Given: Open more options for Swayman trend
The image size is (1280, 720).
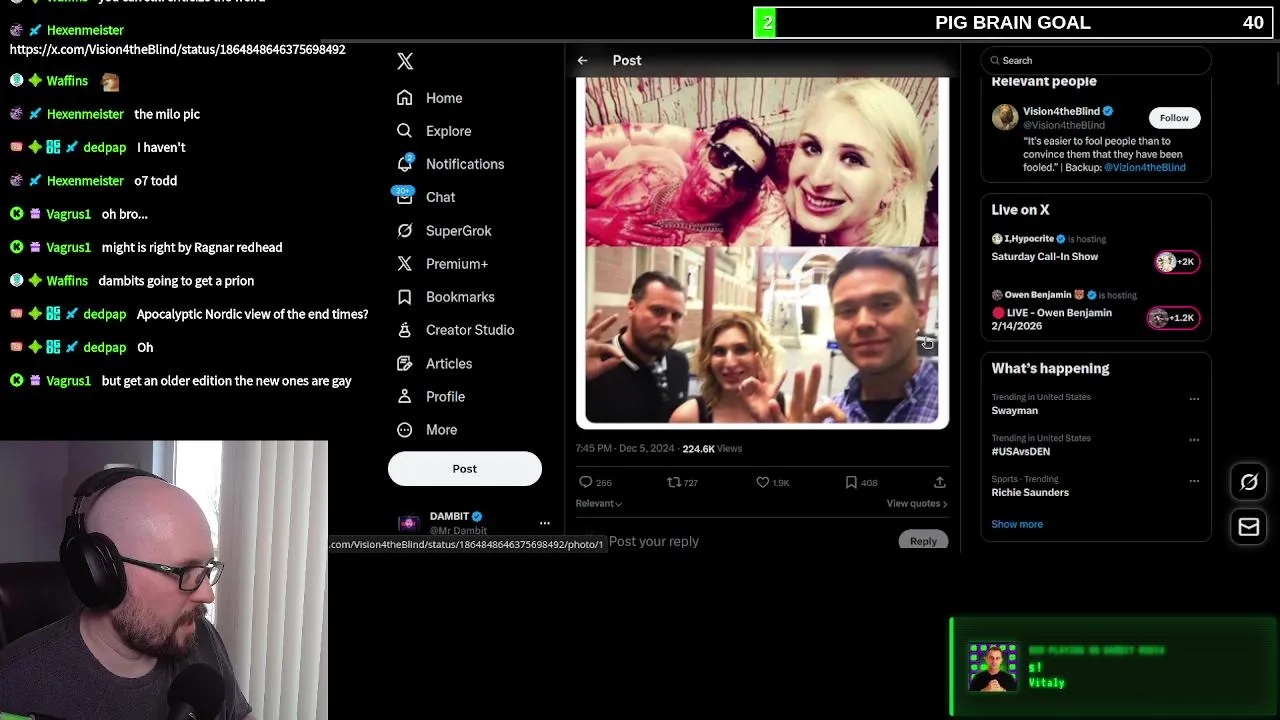Looking at the screenshot, I should tap(1194, 399).
